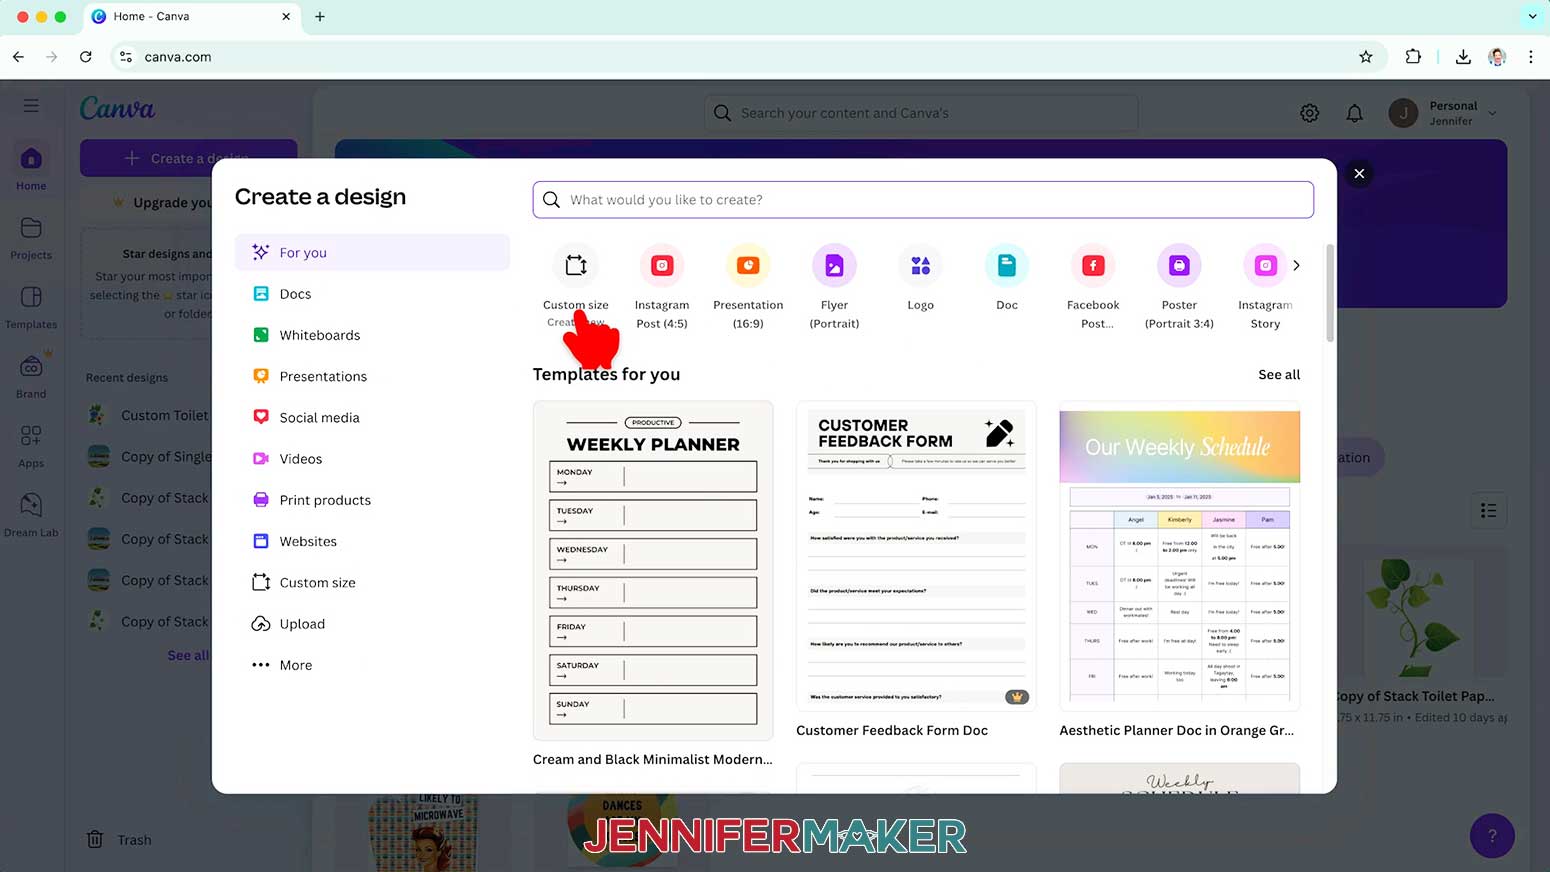Click See all under Recent designs
The width and height of the screenshot is (1550, 872).
coord(188,655)
